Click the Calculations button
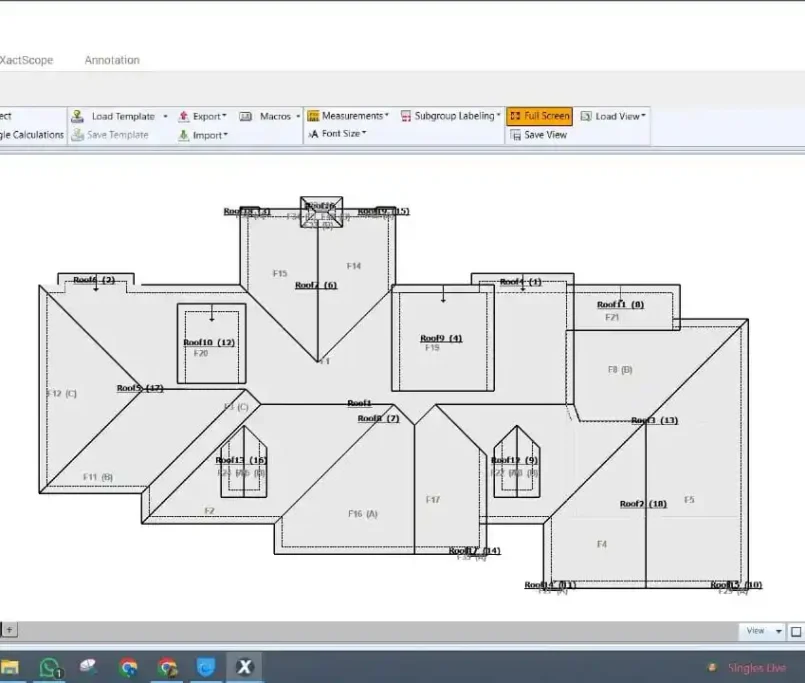Screen dimensions: 805x683 pyautogui.click(x=32, y=135)
